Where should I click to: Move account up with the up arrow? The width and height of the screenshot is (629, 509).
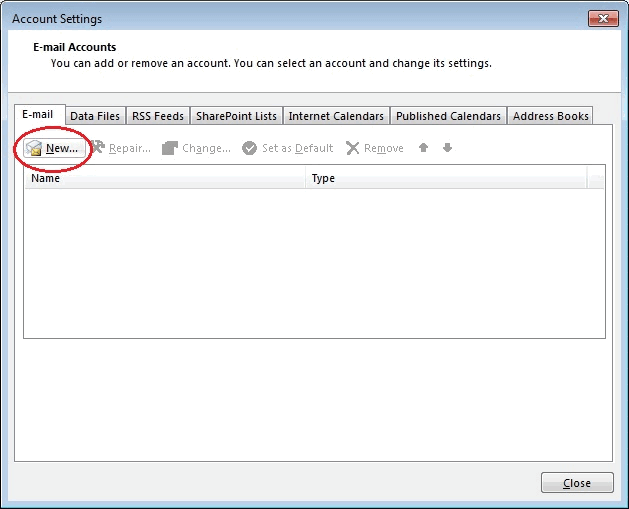423,148
